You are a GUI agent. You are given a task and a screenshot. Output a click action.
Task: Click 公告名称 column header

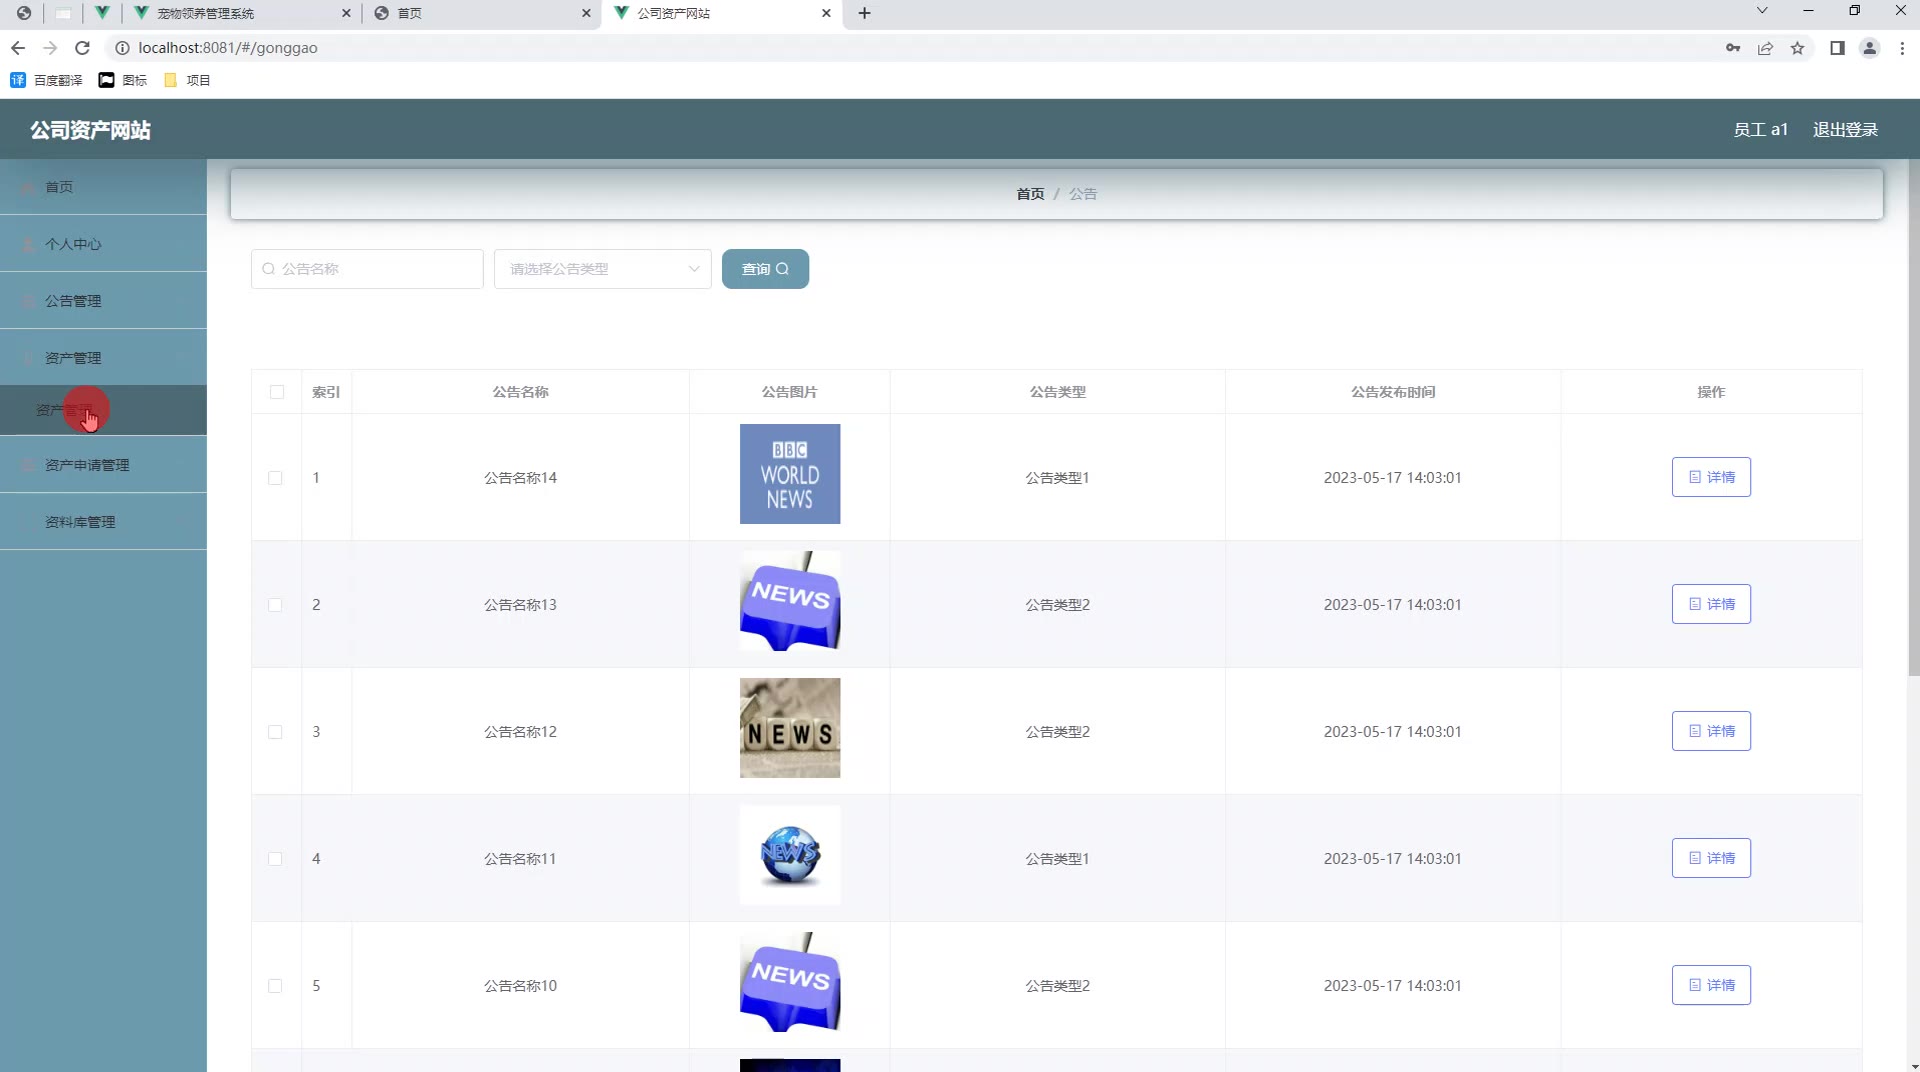click(x=520, y=392)
